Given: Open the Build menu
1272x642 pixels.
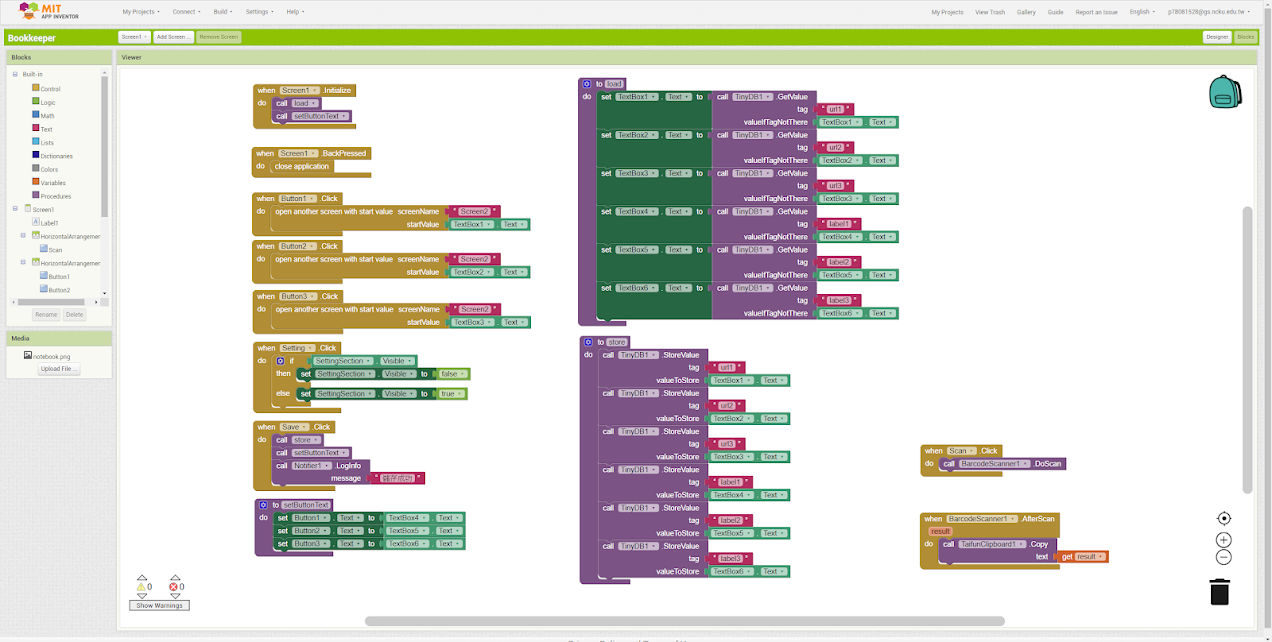Looking at the screenshot, I should point(223,12).
